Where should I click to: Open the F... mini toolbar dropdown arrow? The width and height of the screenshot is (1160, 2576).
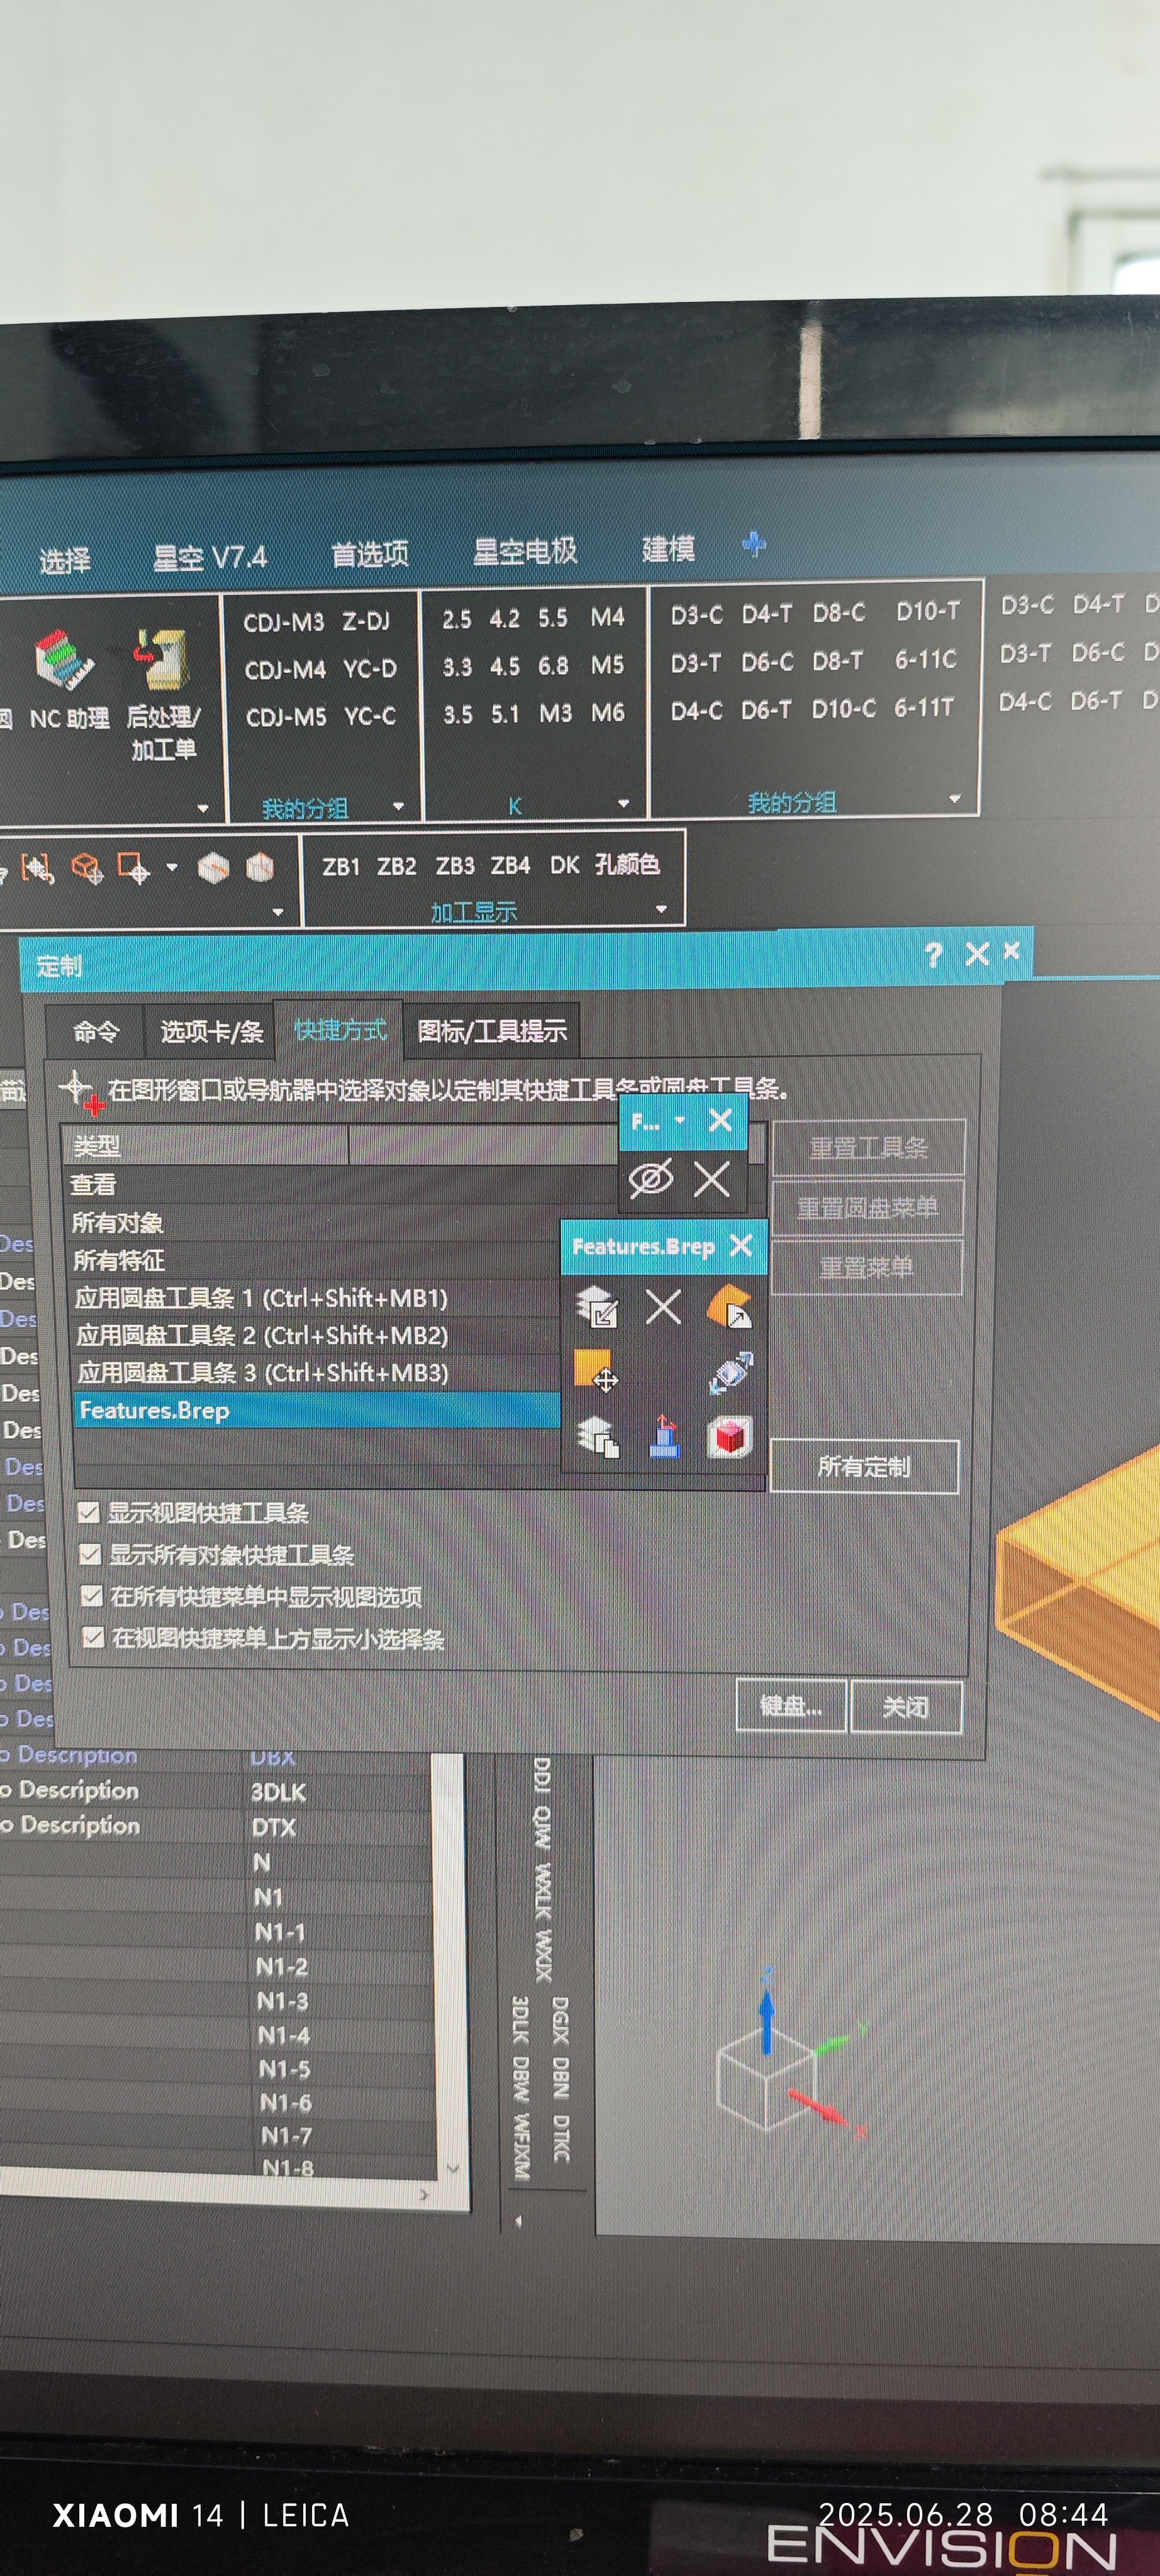point(680,1120)
